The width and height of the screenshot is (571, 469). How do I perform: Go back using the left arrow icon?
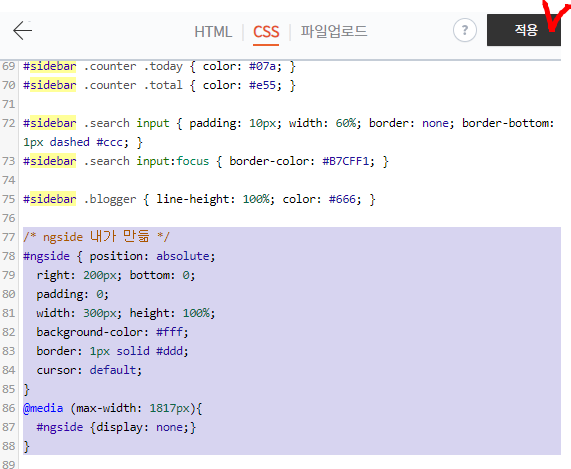tap(23, 30)
